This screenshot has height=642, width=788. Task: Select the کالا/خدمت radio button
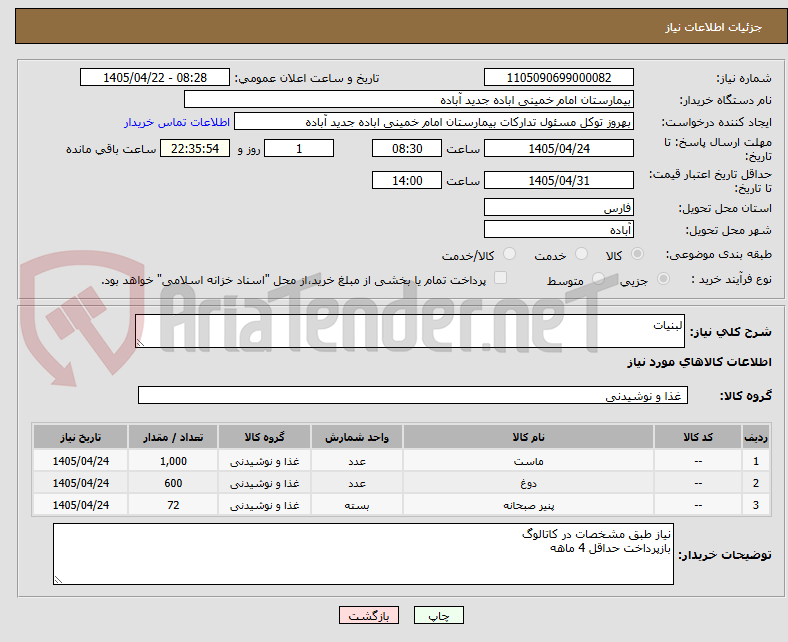pos(510,254)
